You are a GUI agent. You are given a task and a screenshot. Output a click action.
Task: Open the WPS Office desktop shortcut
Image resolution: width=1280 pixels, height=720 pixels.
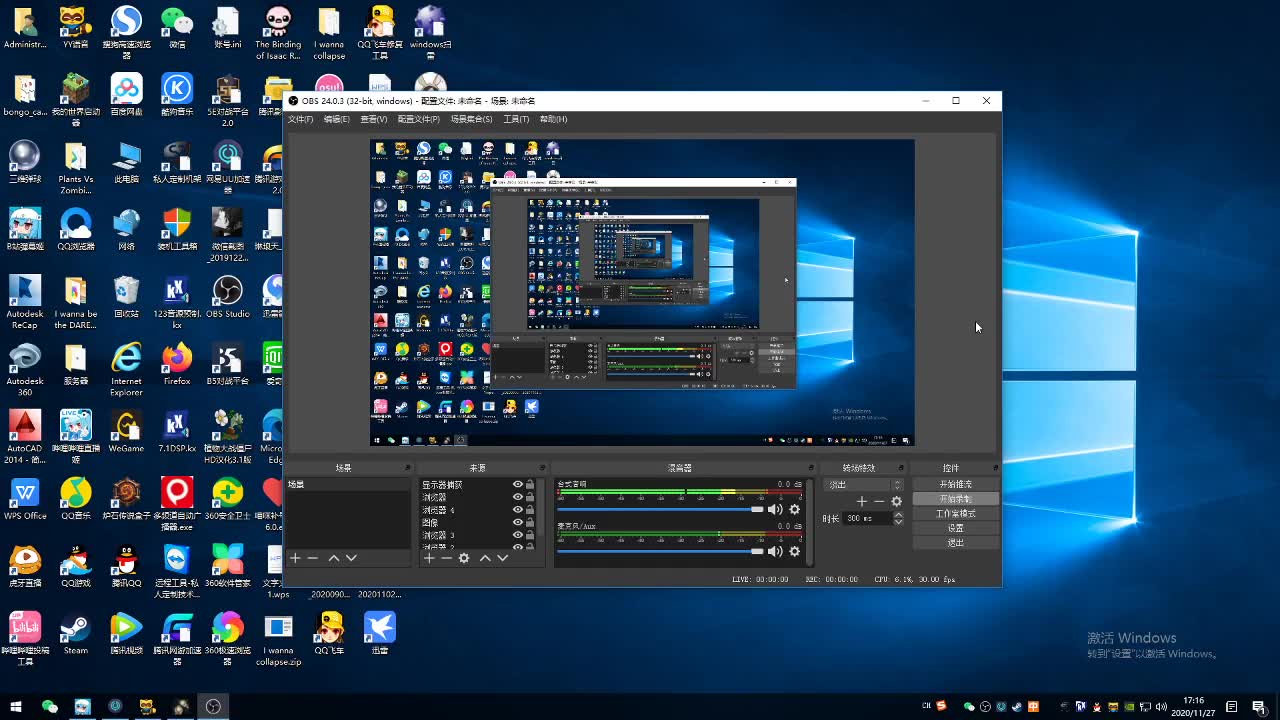point(25,499)
